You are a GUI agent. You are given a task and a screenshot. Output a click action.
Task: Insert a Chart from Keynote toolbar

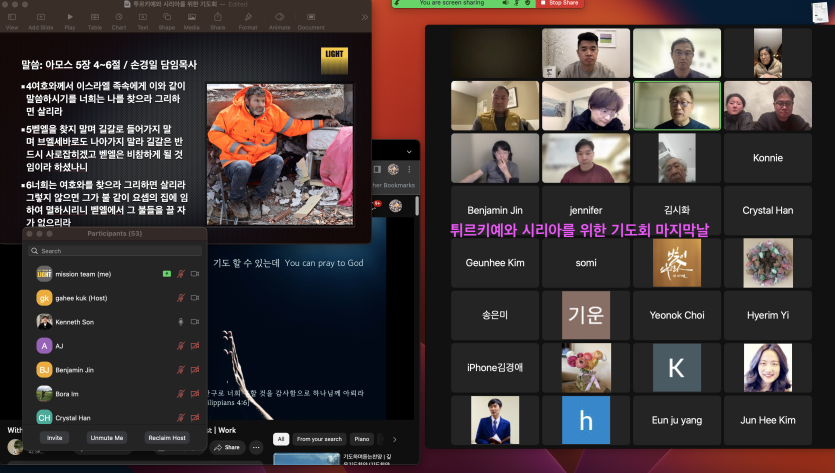(x=119, y=21)
